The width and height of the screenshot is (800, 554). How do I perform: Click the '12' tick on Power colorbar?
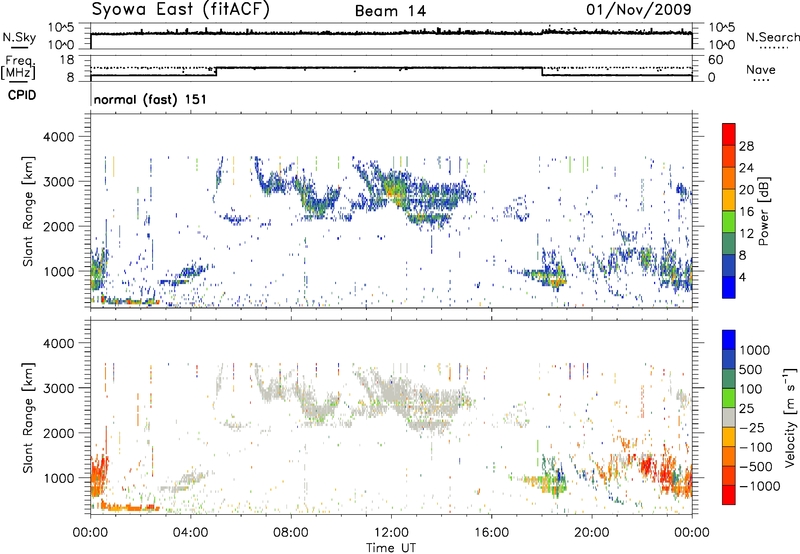[746, 234]
